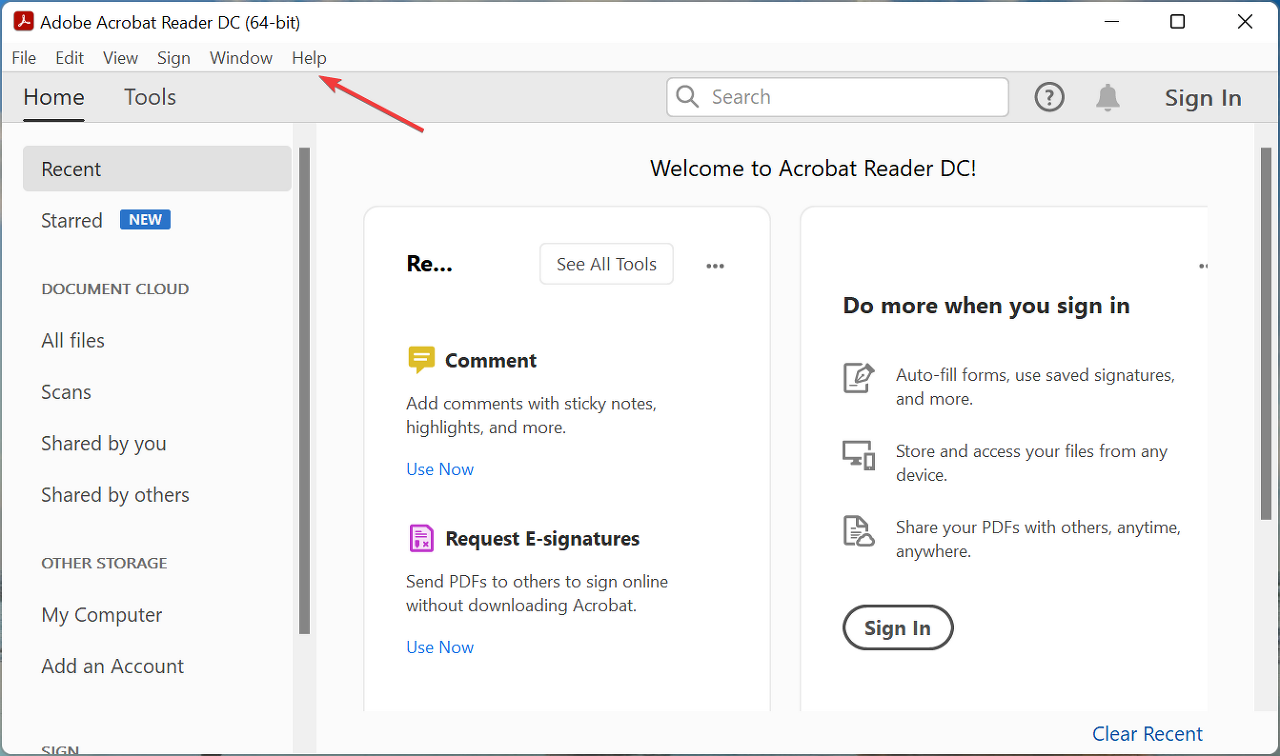The image size is (1280, 756).
Task: Click the Welcome to Acrobat Reader DC heading
Action: (813, 168)
